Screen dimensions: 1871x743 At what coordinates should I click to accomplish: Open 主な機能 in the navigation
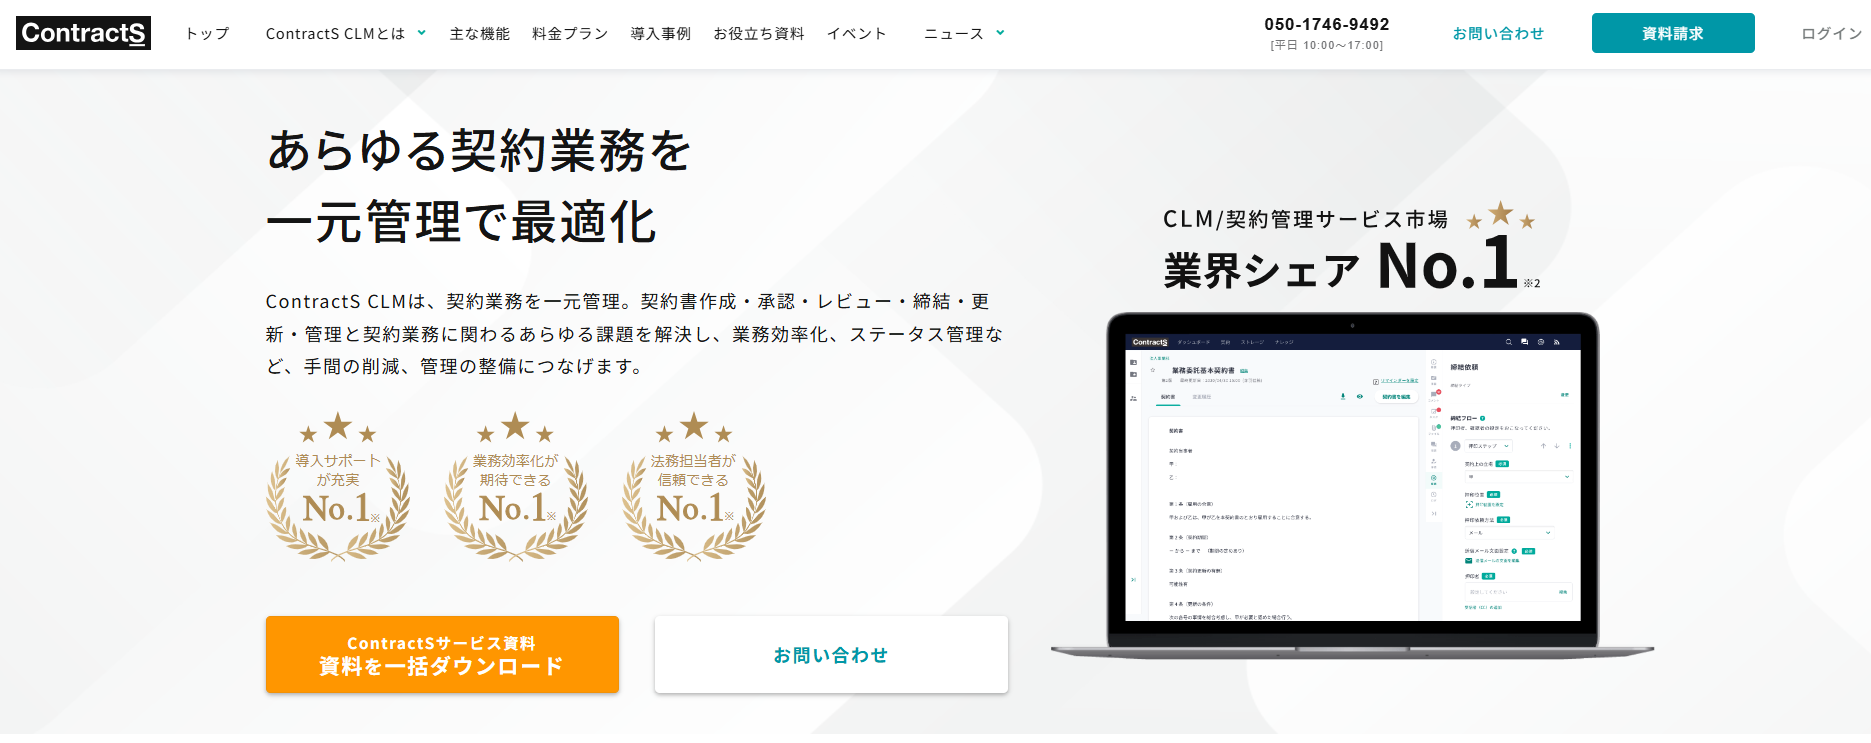(x=480, y=34)
